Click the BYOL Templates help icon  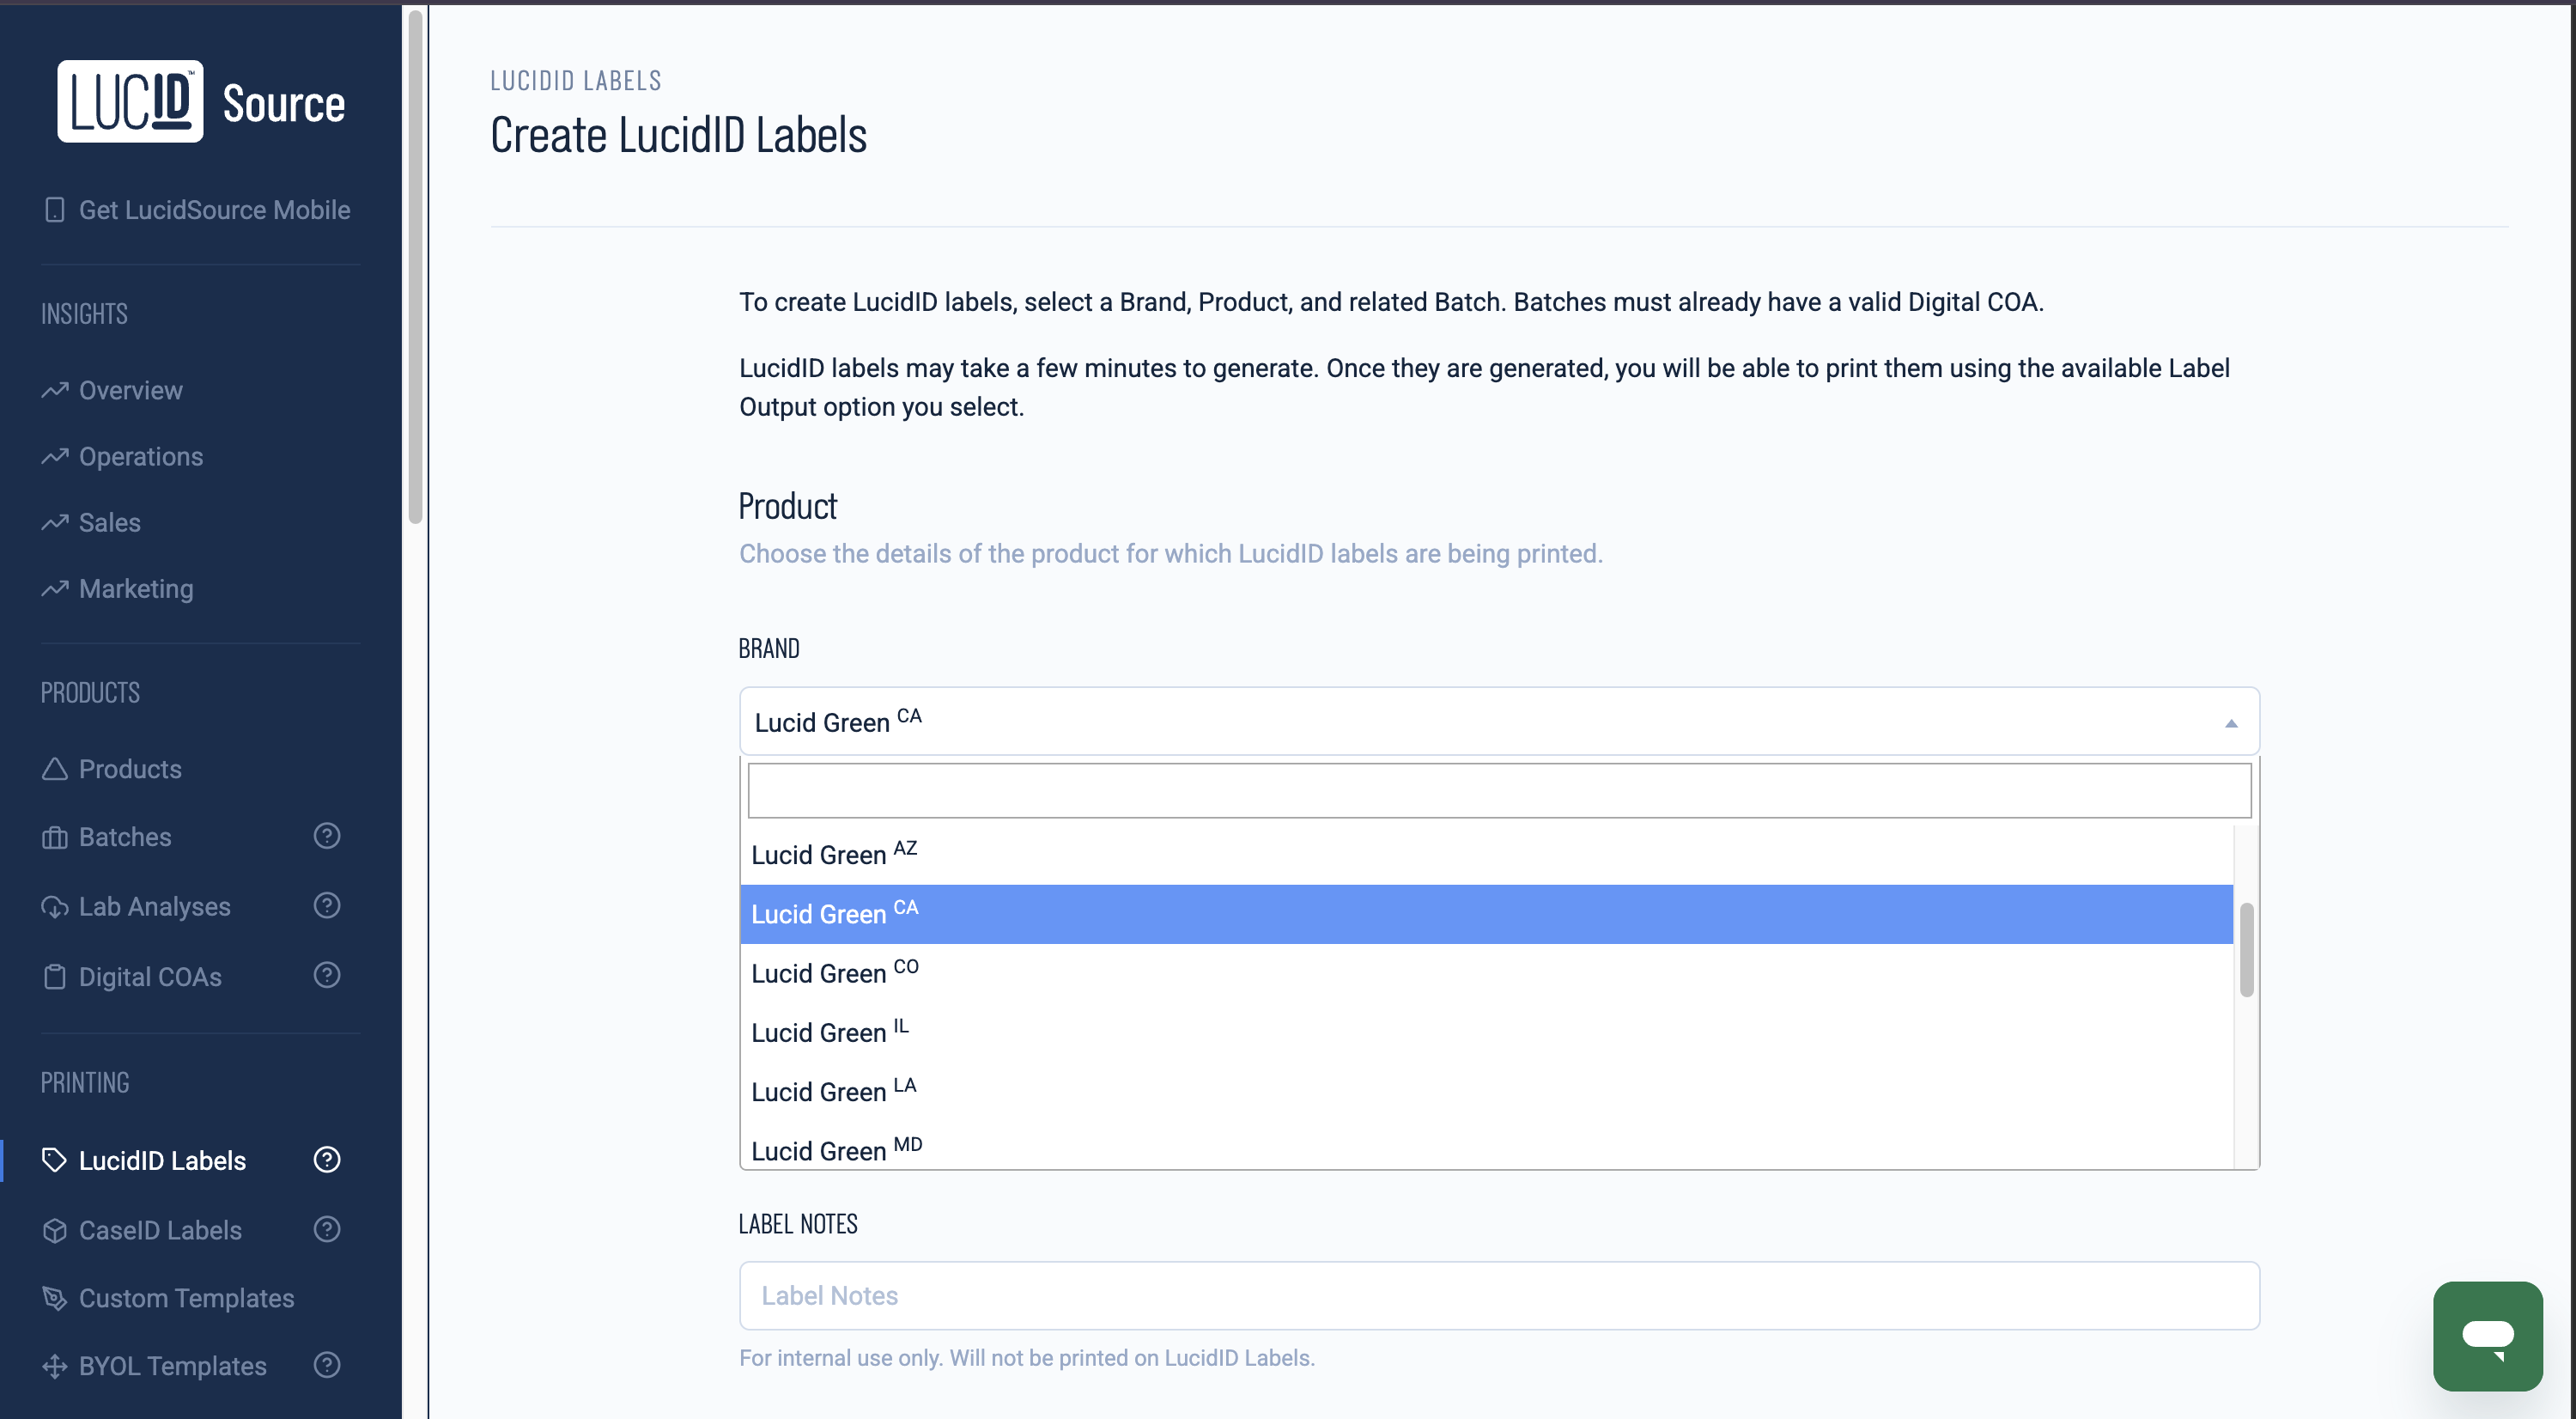(327, 1365)
